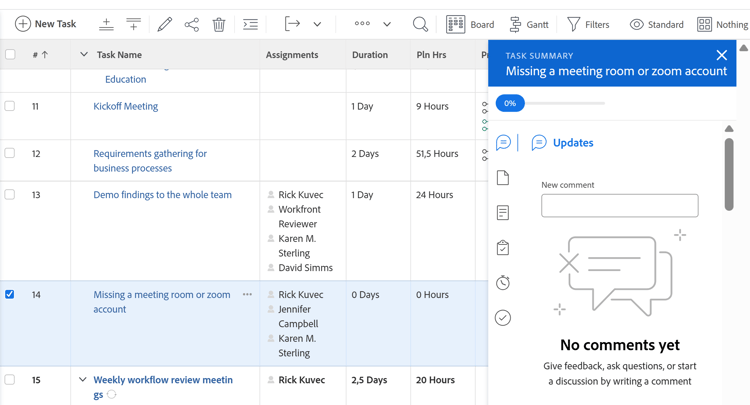
Task: Click the New Task button
Action: click(x=46, y=24)
